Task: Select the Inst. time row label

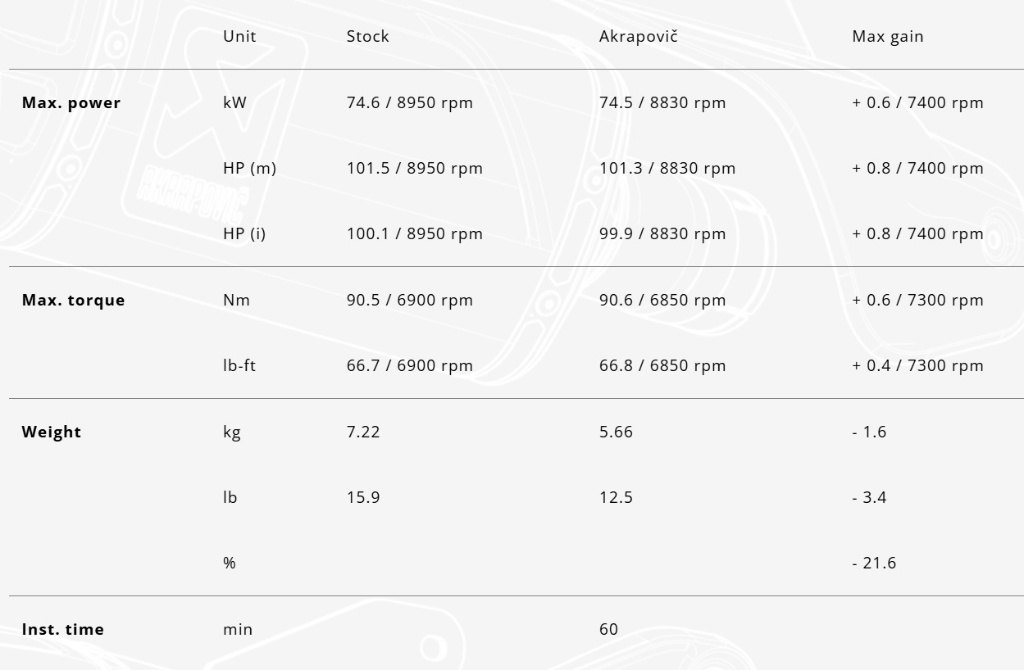Action: pos(62,630)
